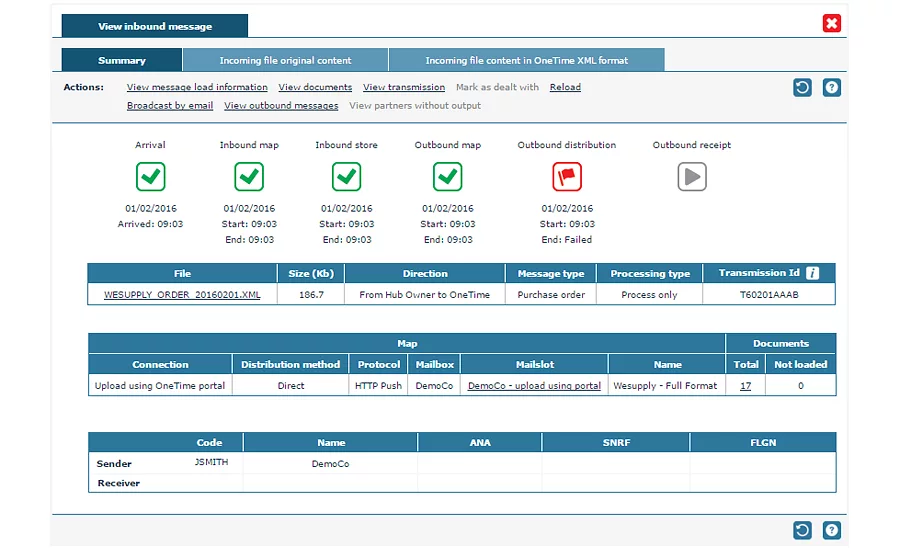
Task: Open the top help question mark icon
Action: [x=832, y=87]
